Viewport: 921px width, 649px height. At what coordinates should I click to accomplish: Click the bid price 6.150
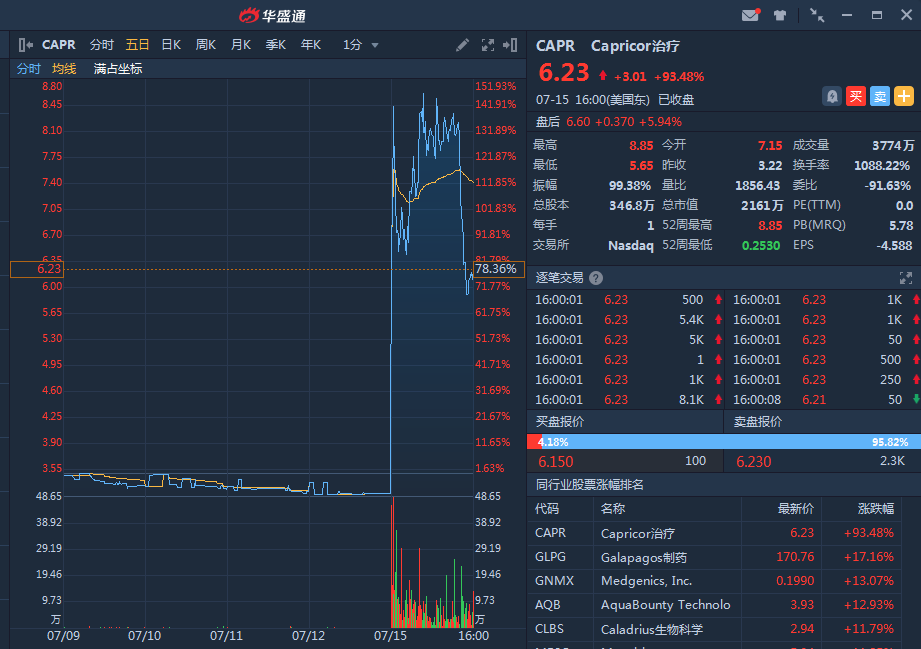pos(555,462)
